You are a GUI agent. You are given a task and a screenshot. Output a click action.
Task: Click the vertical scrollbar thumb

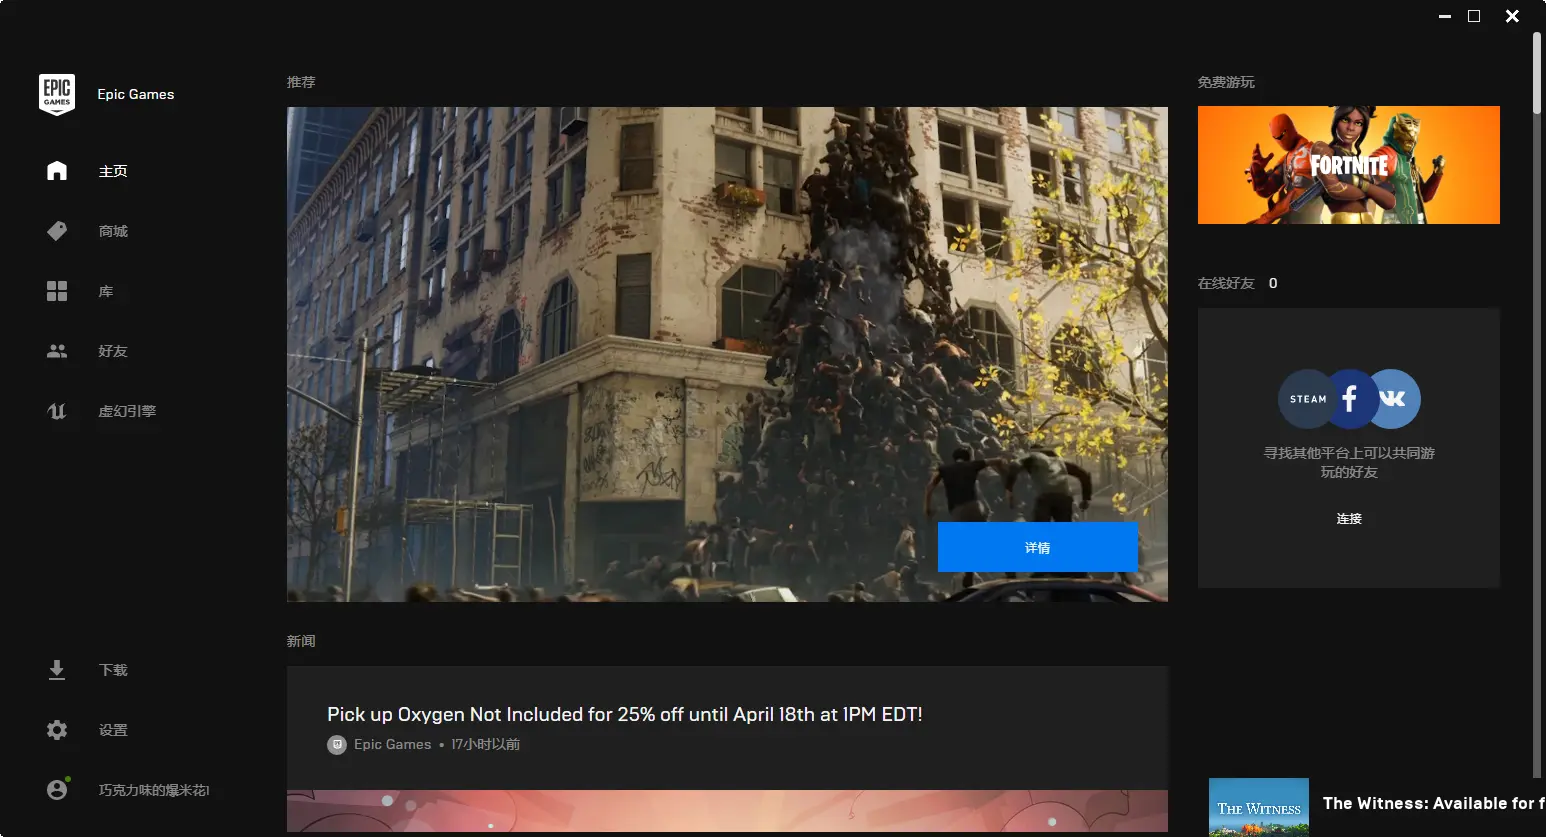1538,72
